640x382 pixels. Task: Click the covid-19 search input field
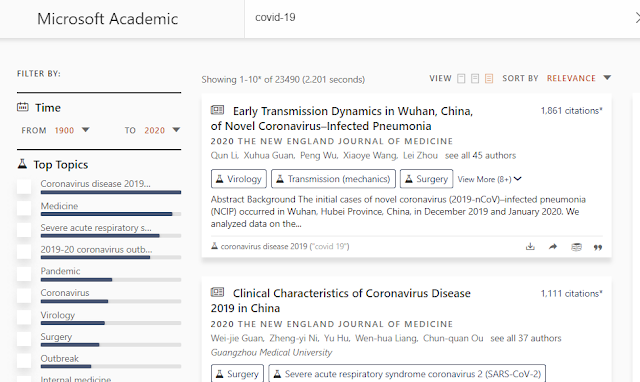tap(439, 18)
